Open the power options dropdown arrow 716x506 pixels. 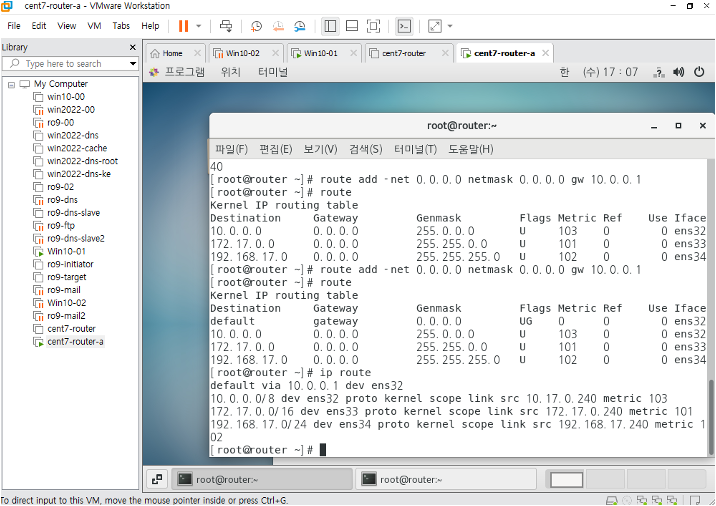click(199, 26)
